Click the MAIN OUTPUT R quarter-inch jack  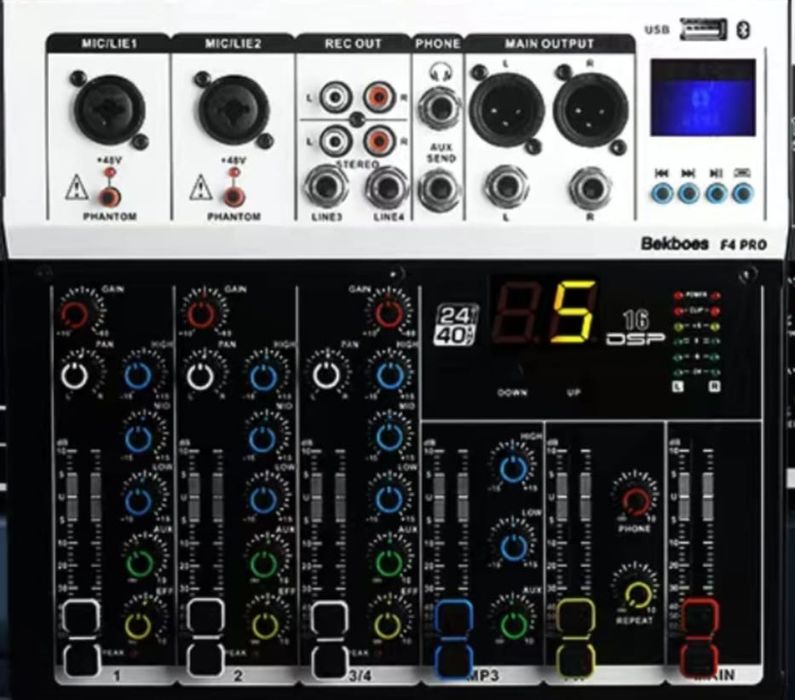pyautogui.click(x=590, y=187)
